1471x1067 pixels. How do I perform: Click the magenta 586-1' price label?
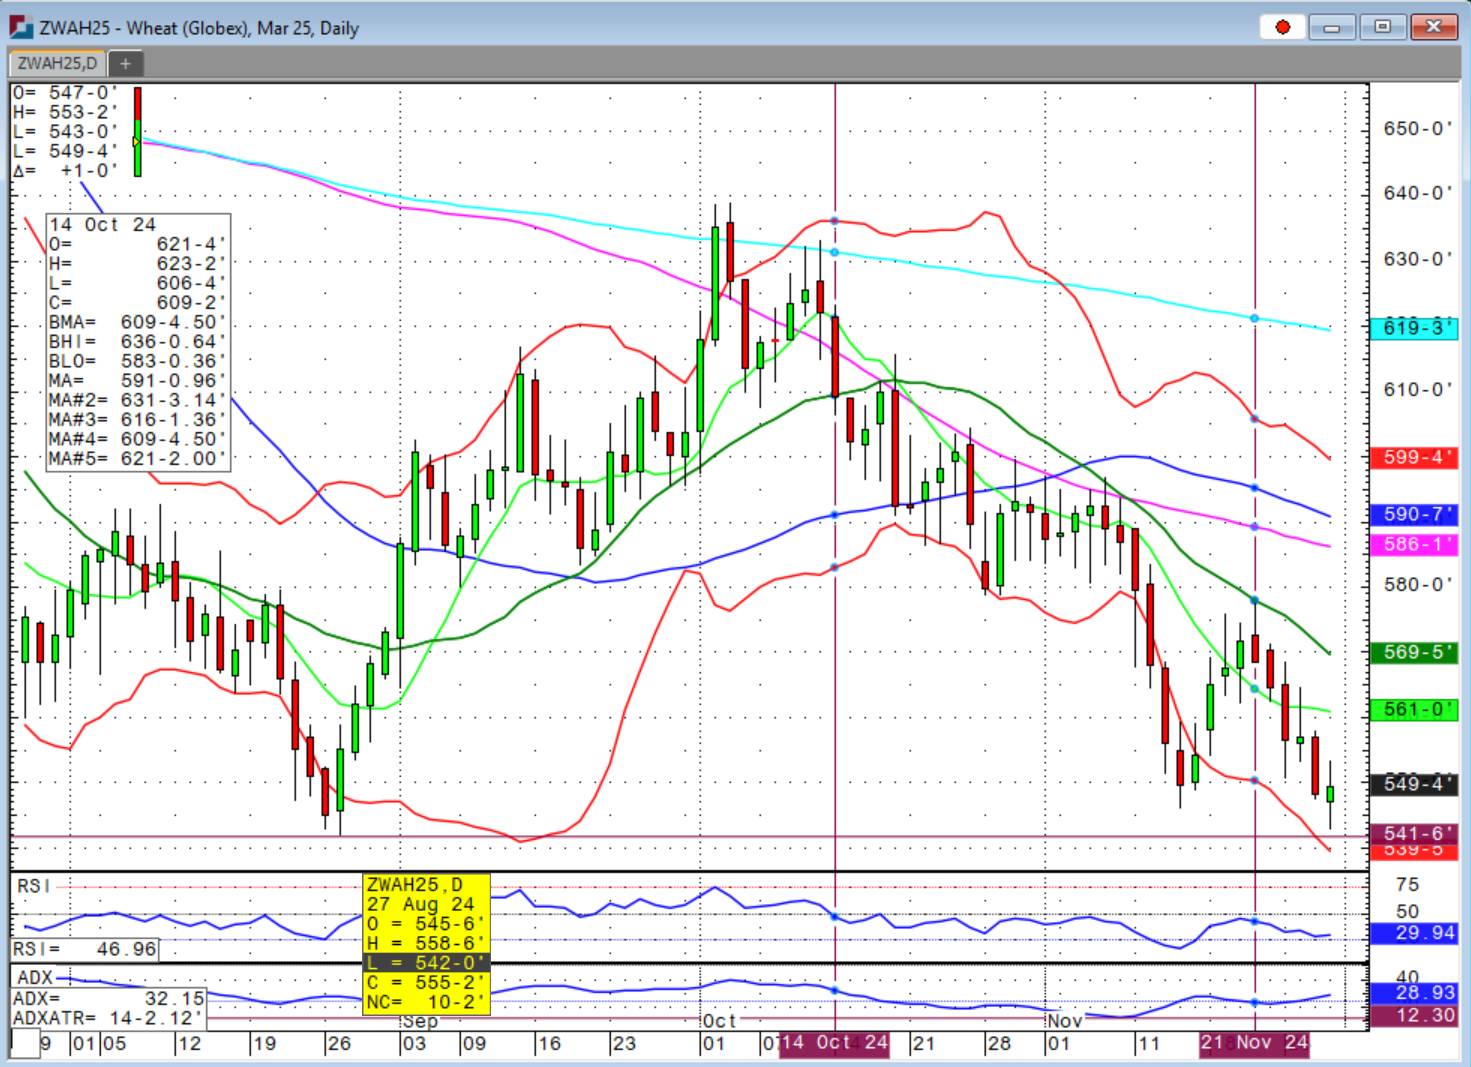coord(1414,544)
